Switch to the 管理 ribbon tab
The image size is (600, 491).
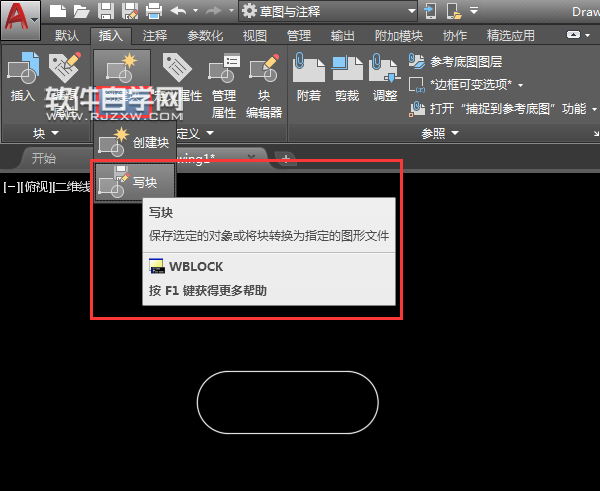pyautogui.click(x=299, y=36)
